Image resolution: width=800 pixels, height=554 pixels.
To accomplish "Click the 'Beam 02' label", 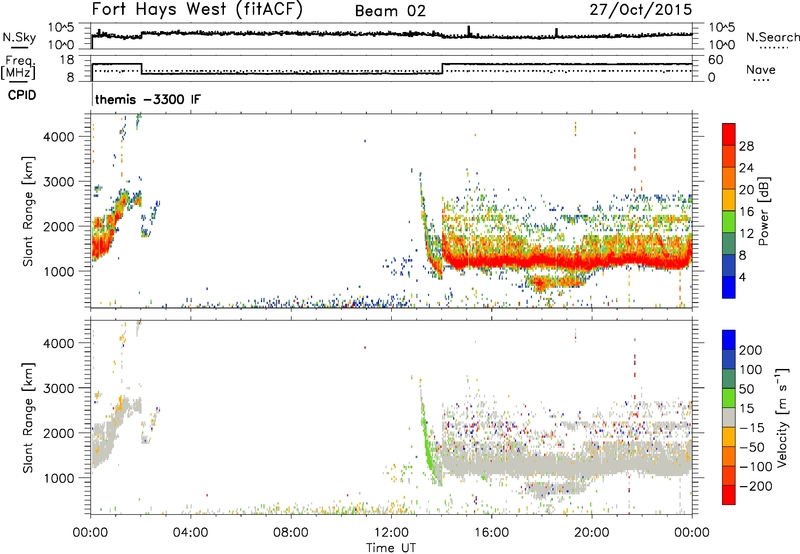I will (390, 11).
